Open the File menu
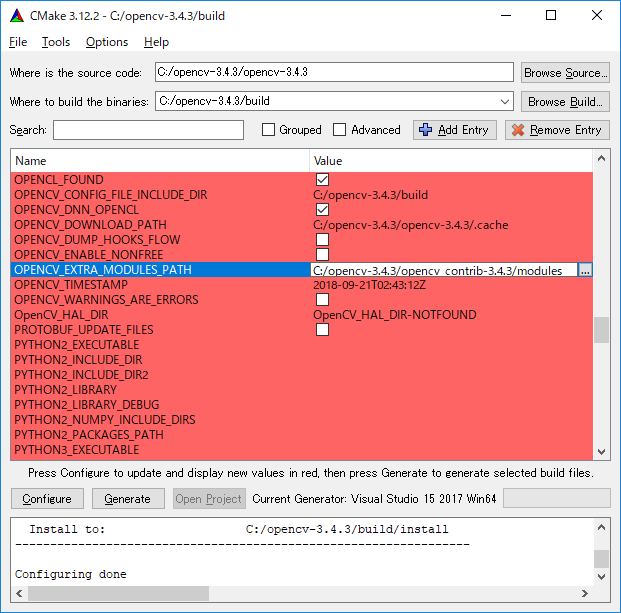Image resolution: width=621 pixels, height=613 pixels. (x=18, y=42)
